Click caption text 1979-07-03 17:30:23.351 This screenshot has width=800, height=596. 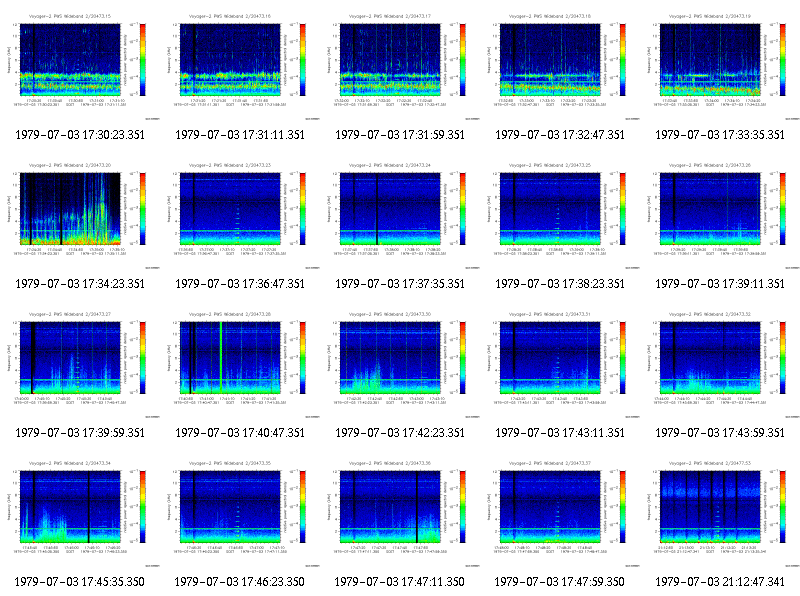[x=80, y=135]
